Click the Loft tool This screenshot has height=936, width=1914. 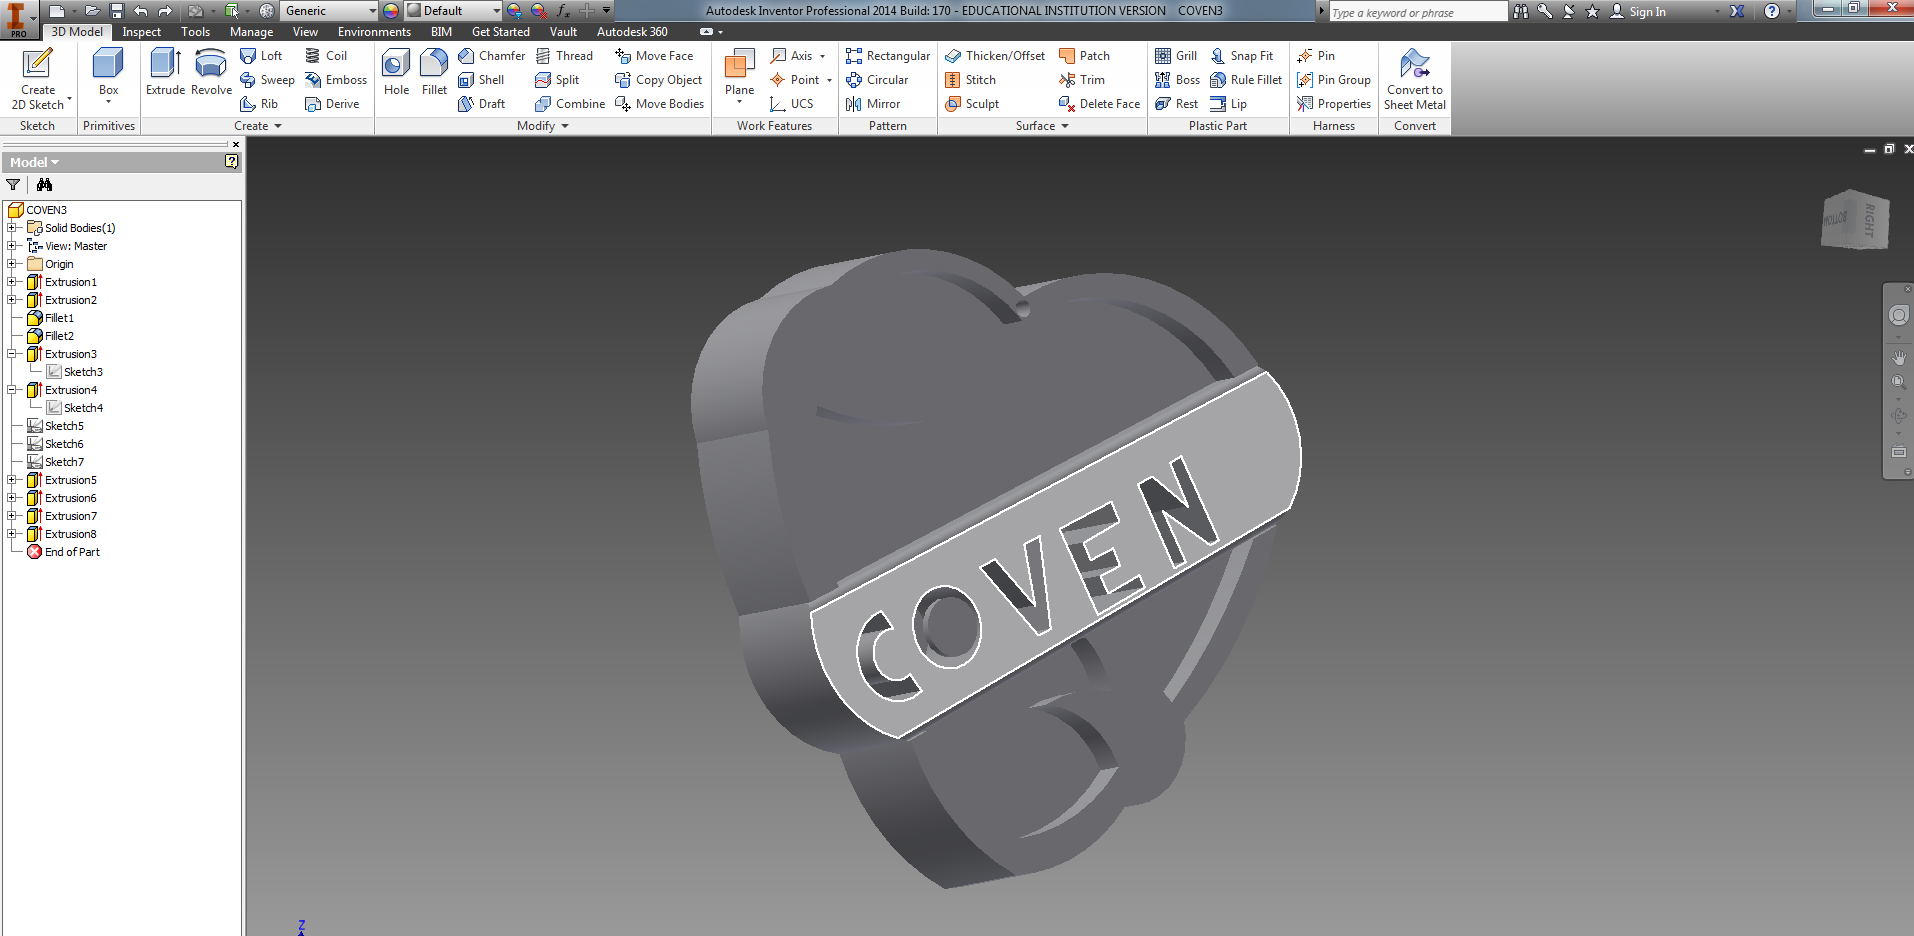tap(262, 56)
